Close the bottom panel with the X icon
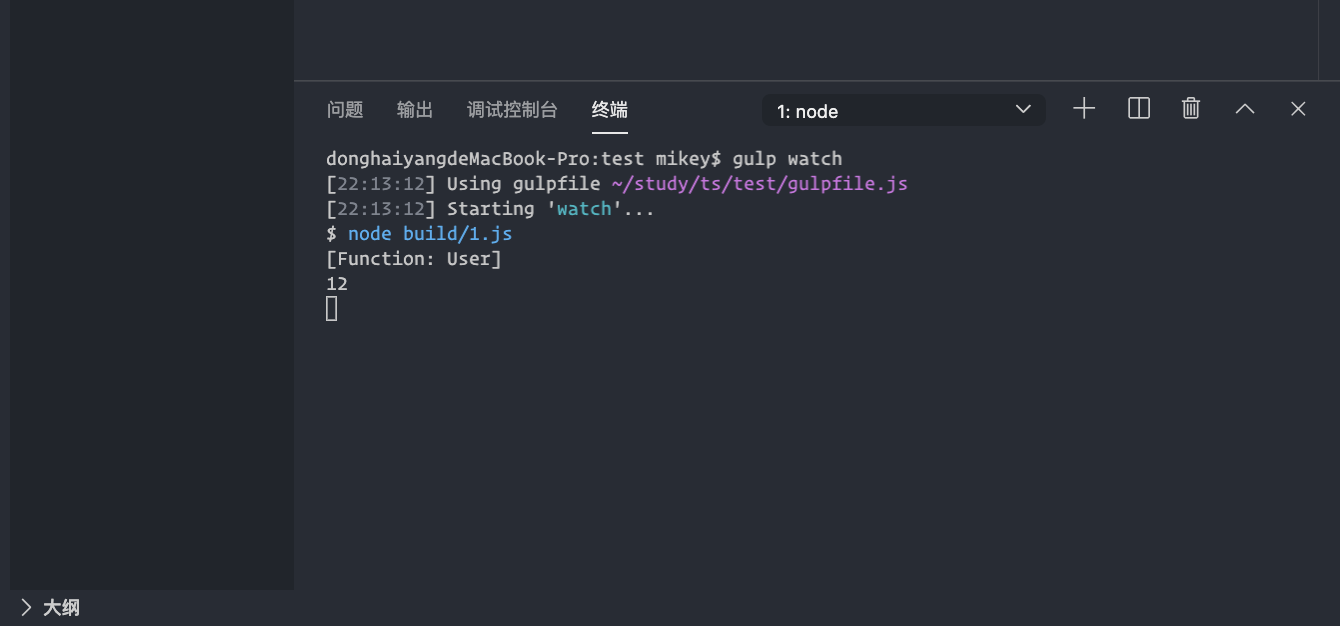The height and width of the screenshot is (626, 1340). (x=1298, y=109)
